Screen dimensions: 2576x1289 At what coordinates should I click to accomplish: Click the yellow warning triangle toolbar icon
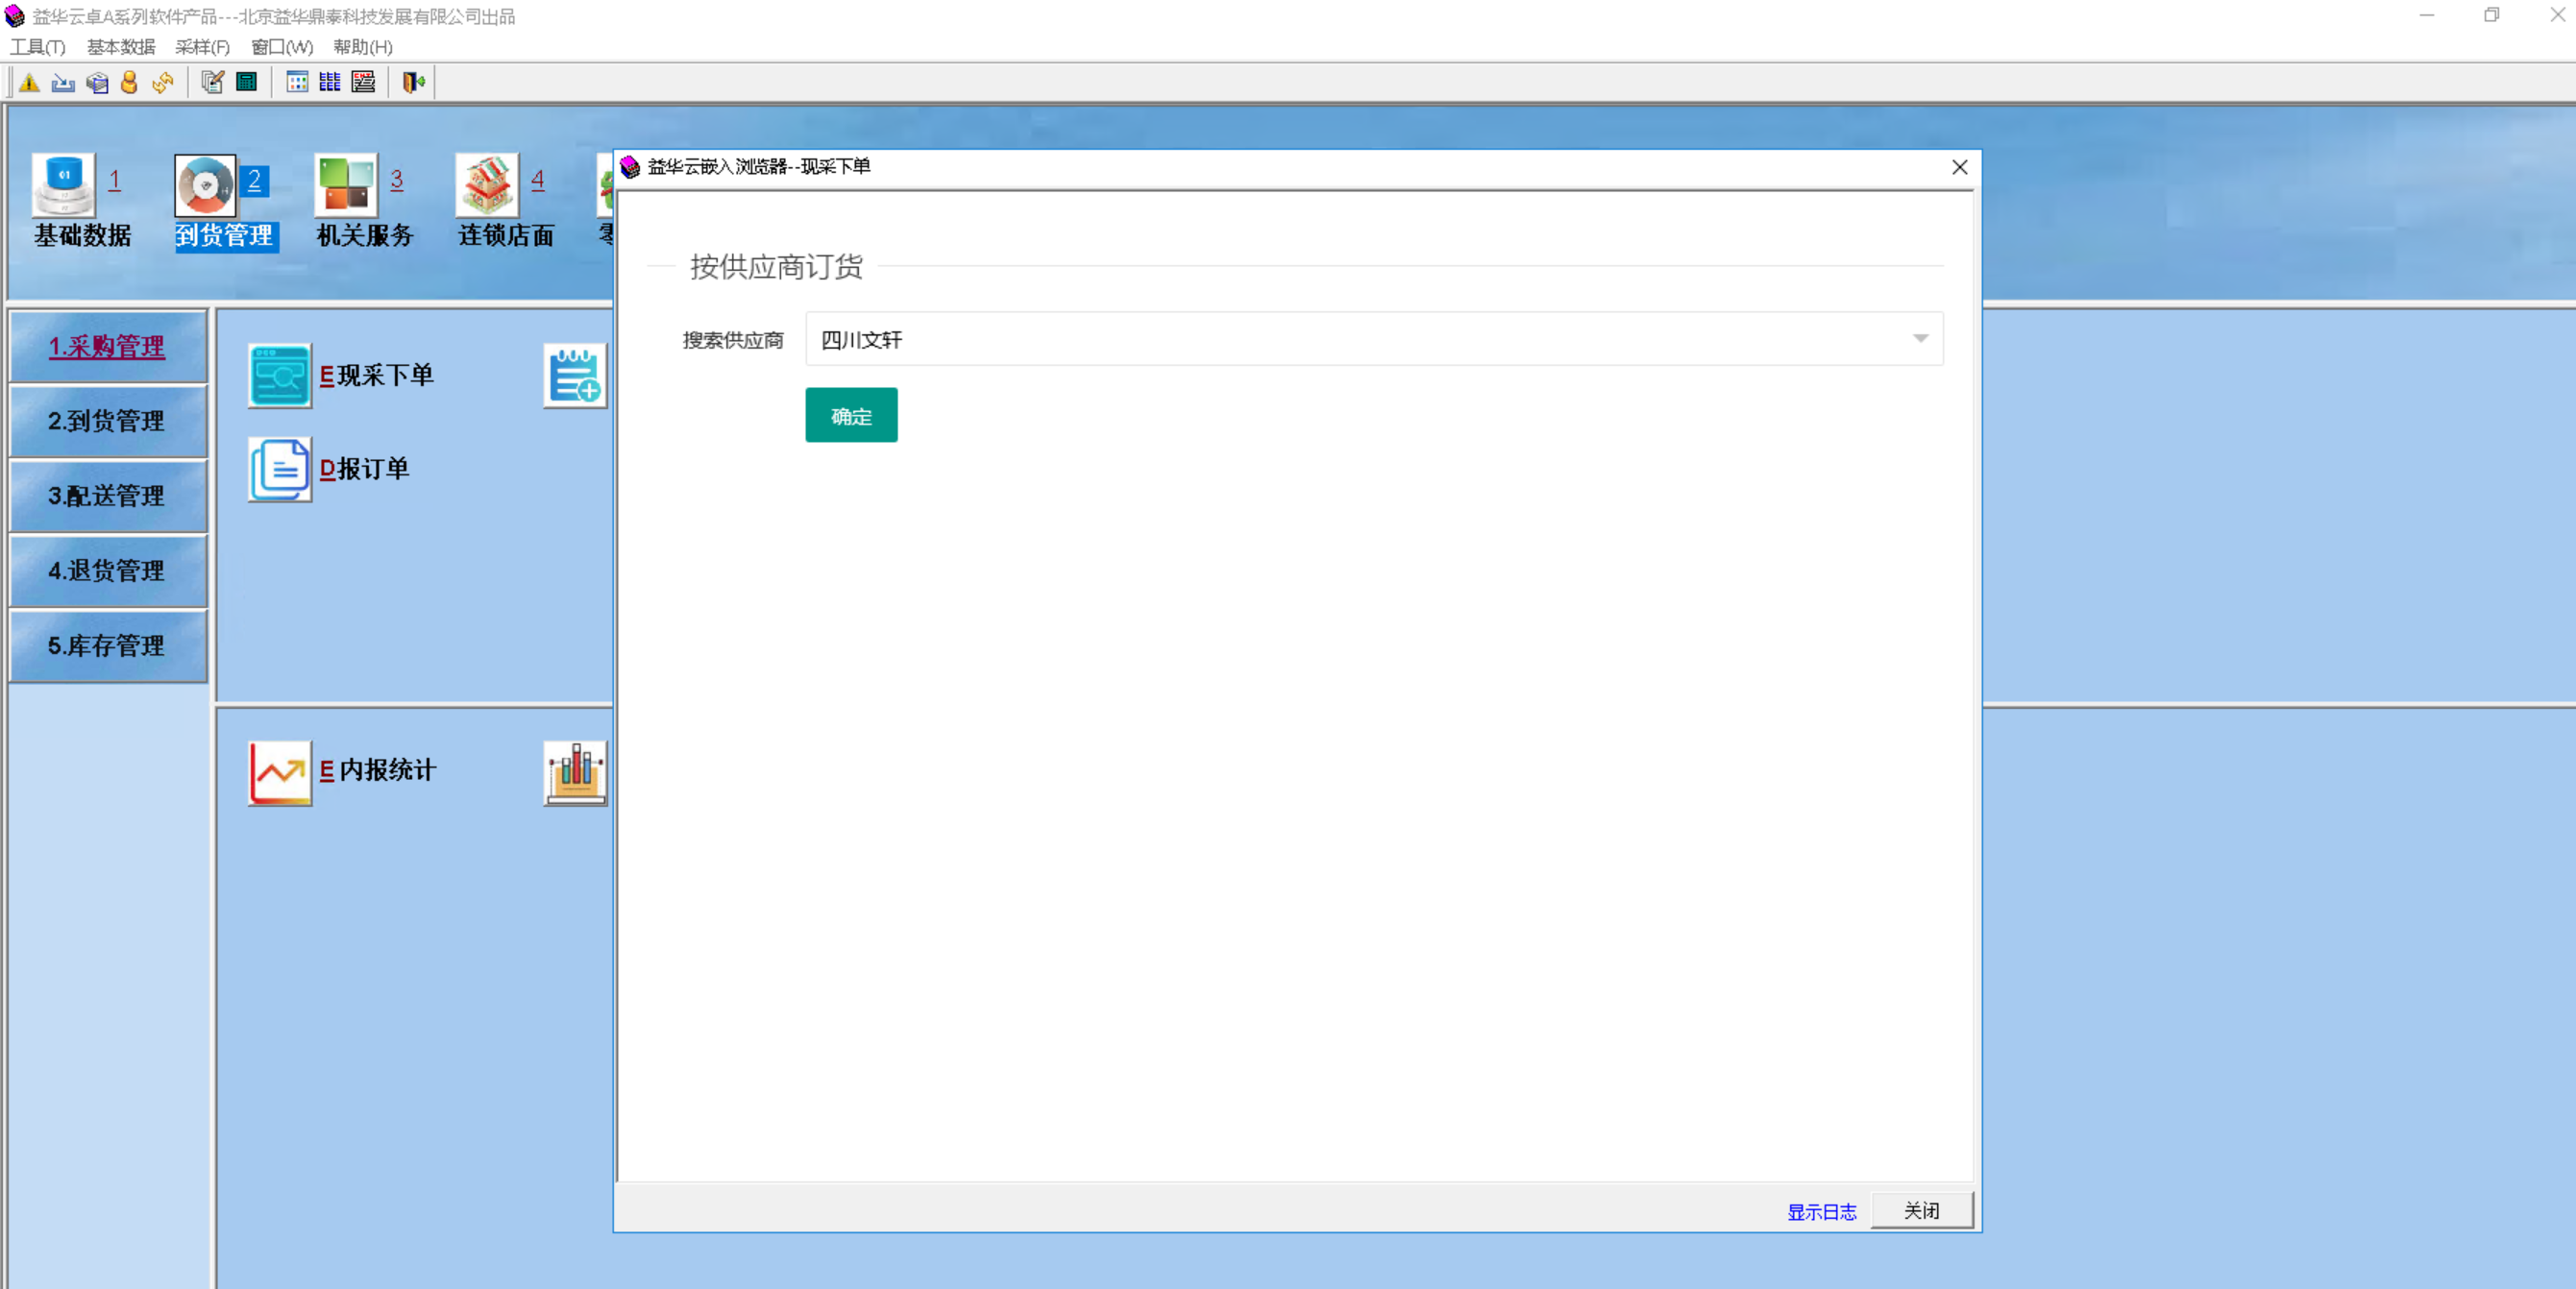click(29, 83)
